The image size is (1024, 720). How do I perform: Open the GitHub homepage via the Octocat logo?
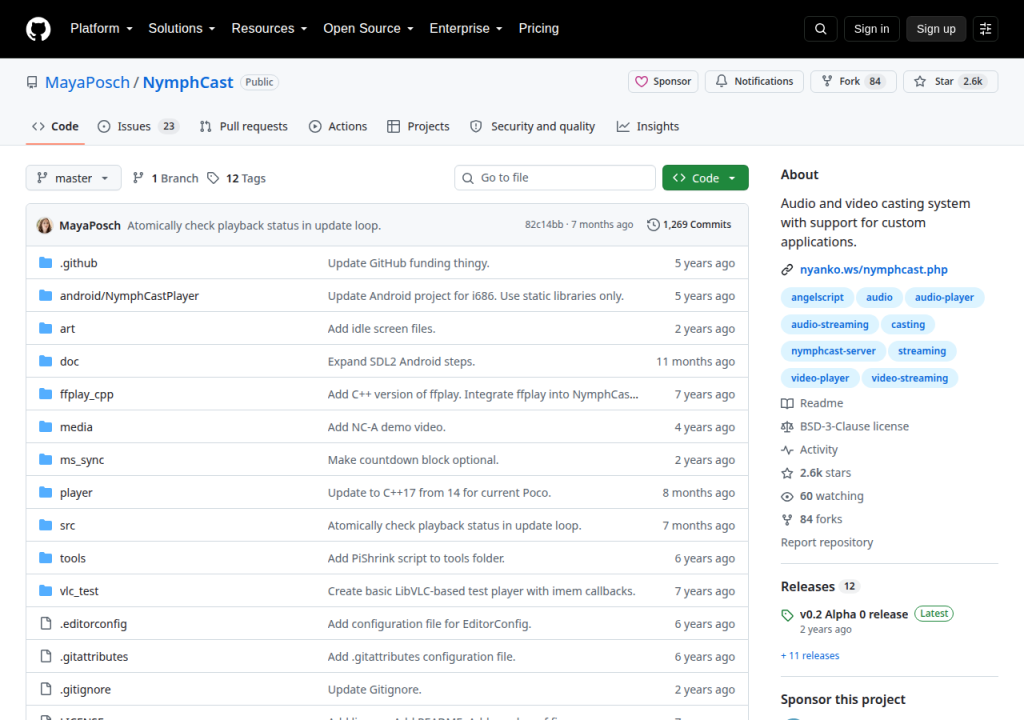tap(38, 29)
